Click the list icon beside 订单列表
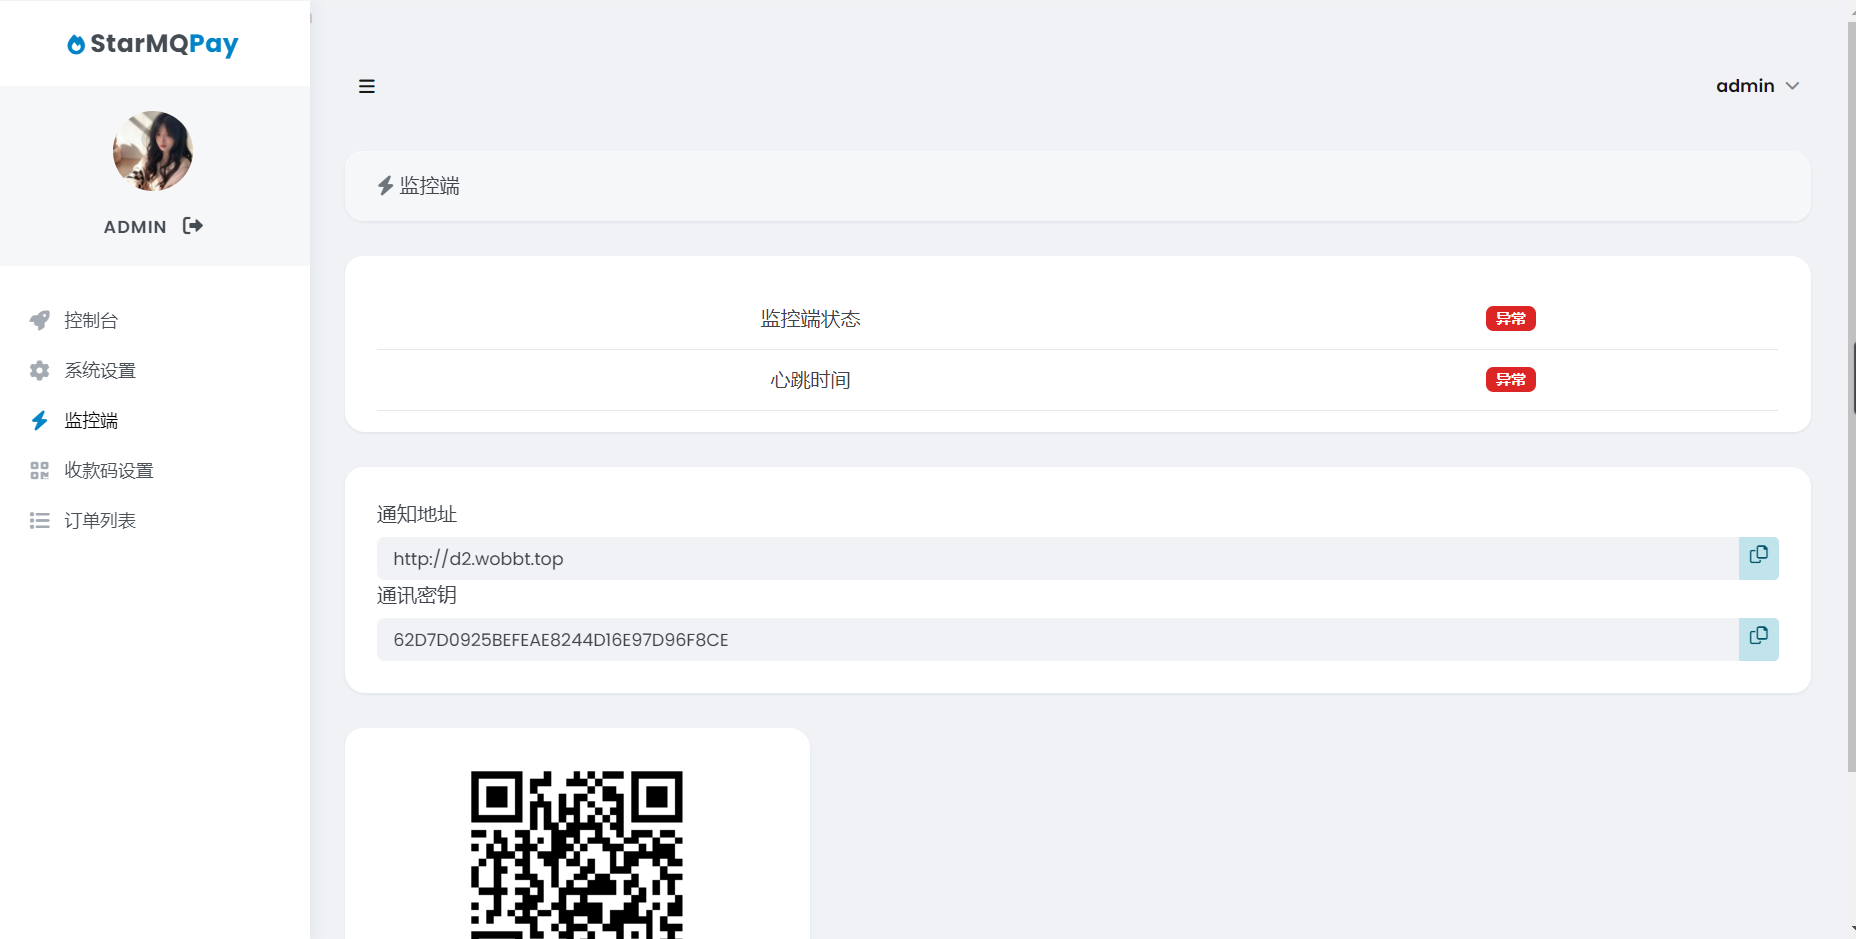This screenshot has height=939, width=1856. (x=39, y=520)
